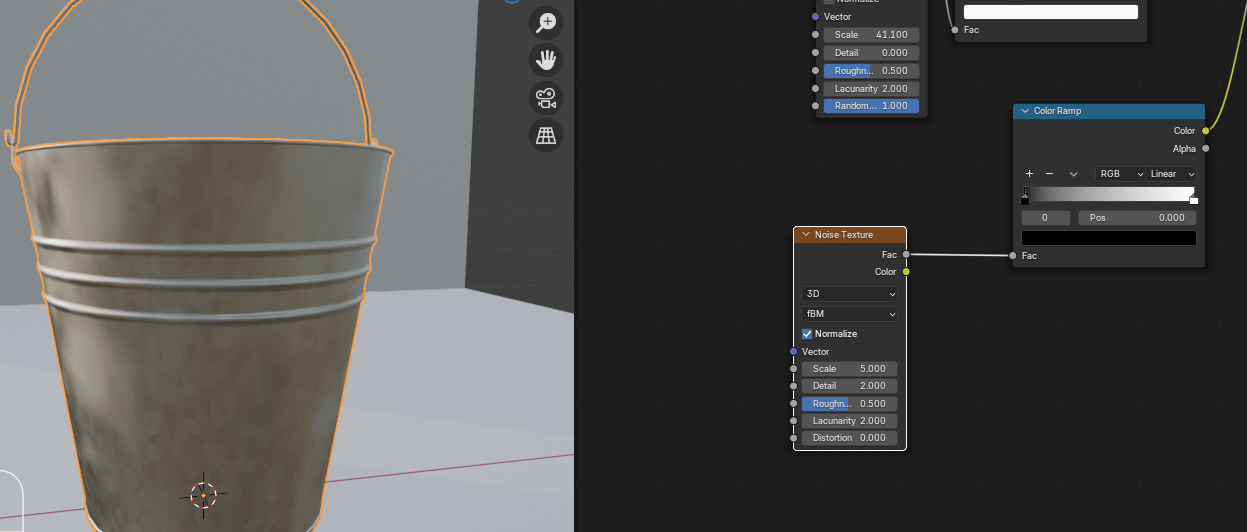This screenshot has height=532, width=1247.
Task: Collapse the Color Ramp node
Action: [1025, 111]
